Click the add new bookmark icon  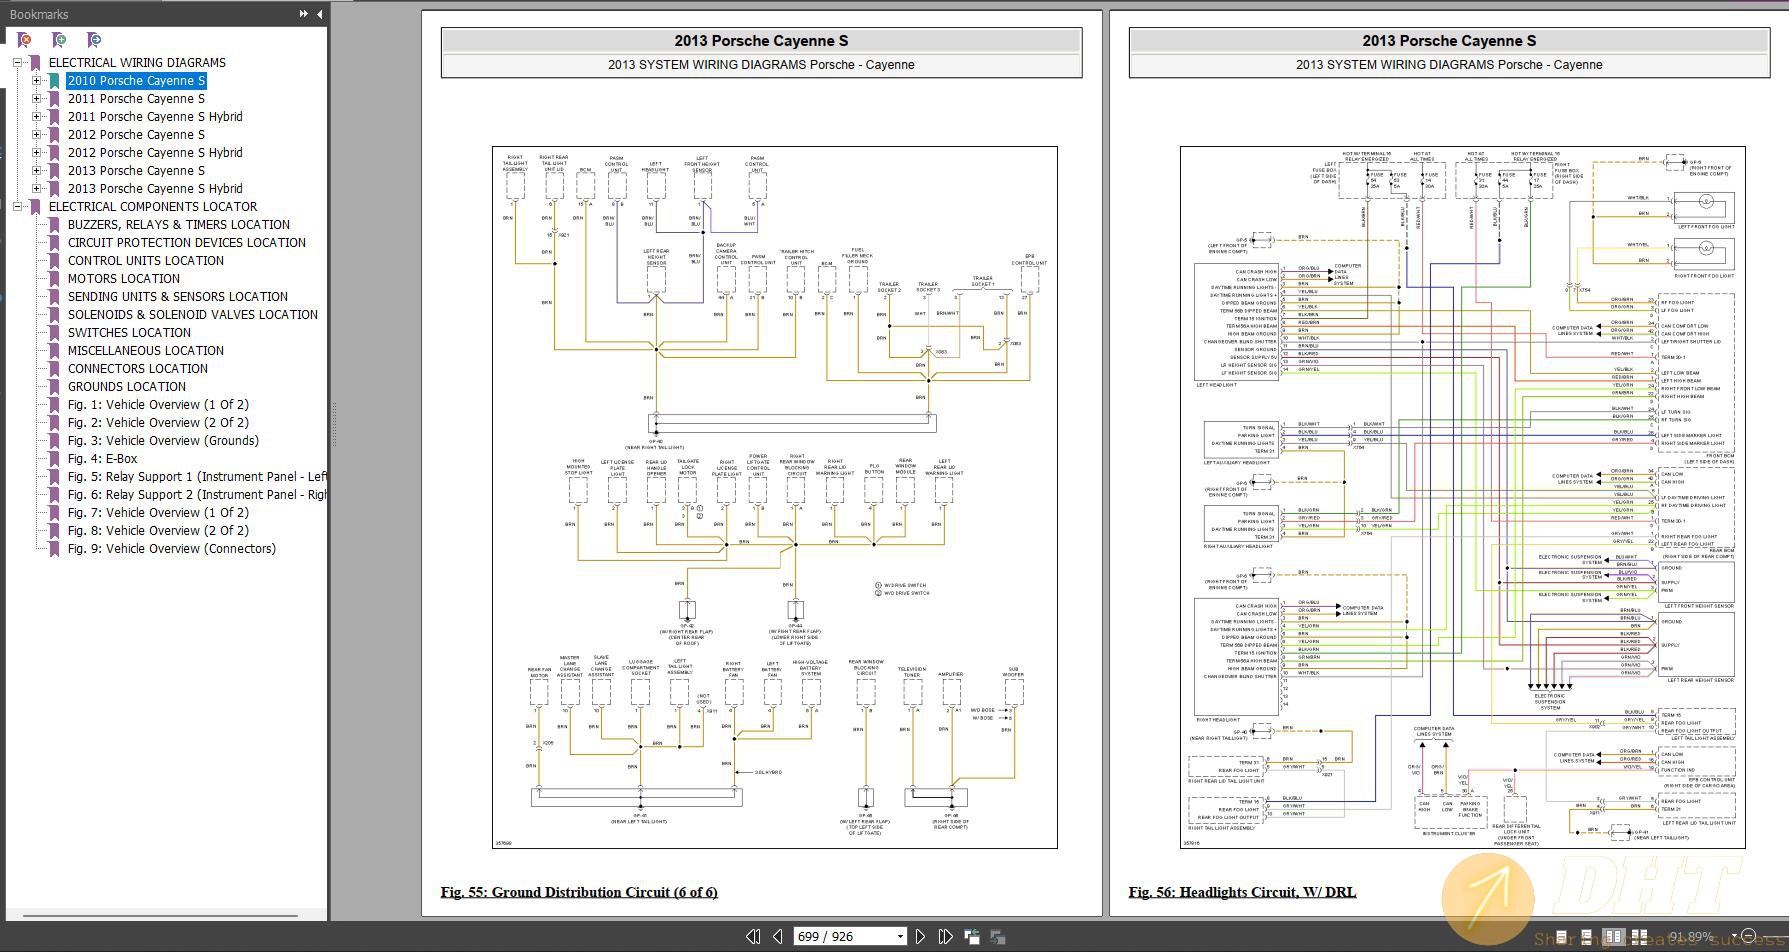[x=60, y=40]
